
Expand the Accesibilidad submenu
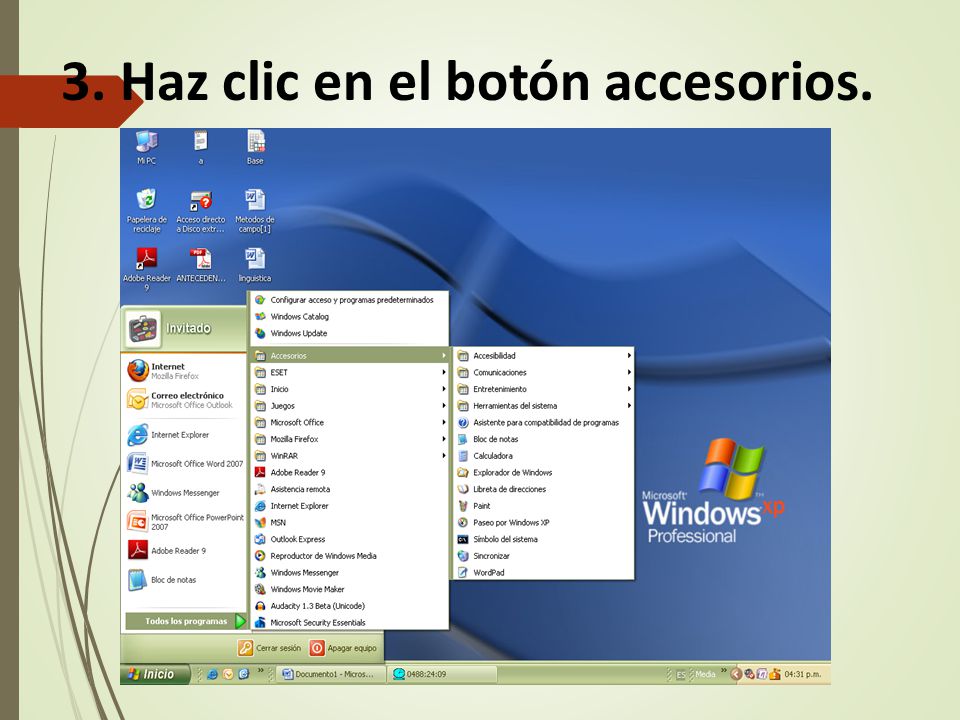pos(543,355)
